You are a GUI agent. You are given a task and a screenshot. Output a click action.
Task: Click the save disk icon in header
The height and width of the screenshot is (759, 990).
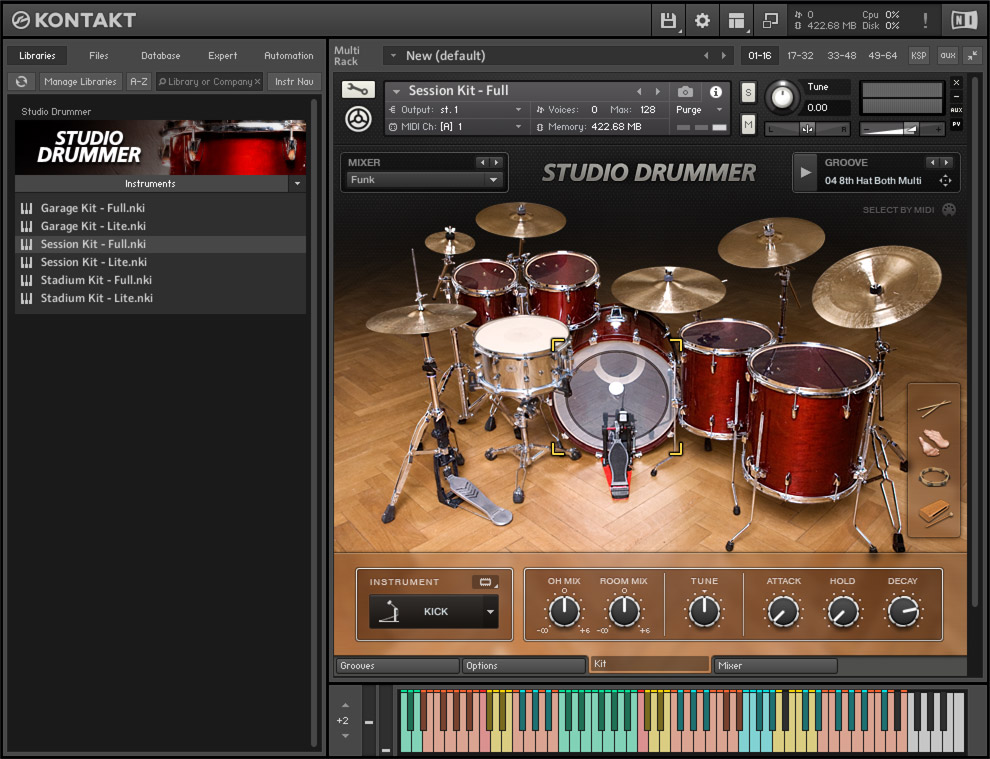(x=668, y=20)
